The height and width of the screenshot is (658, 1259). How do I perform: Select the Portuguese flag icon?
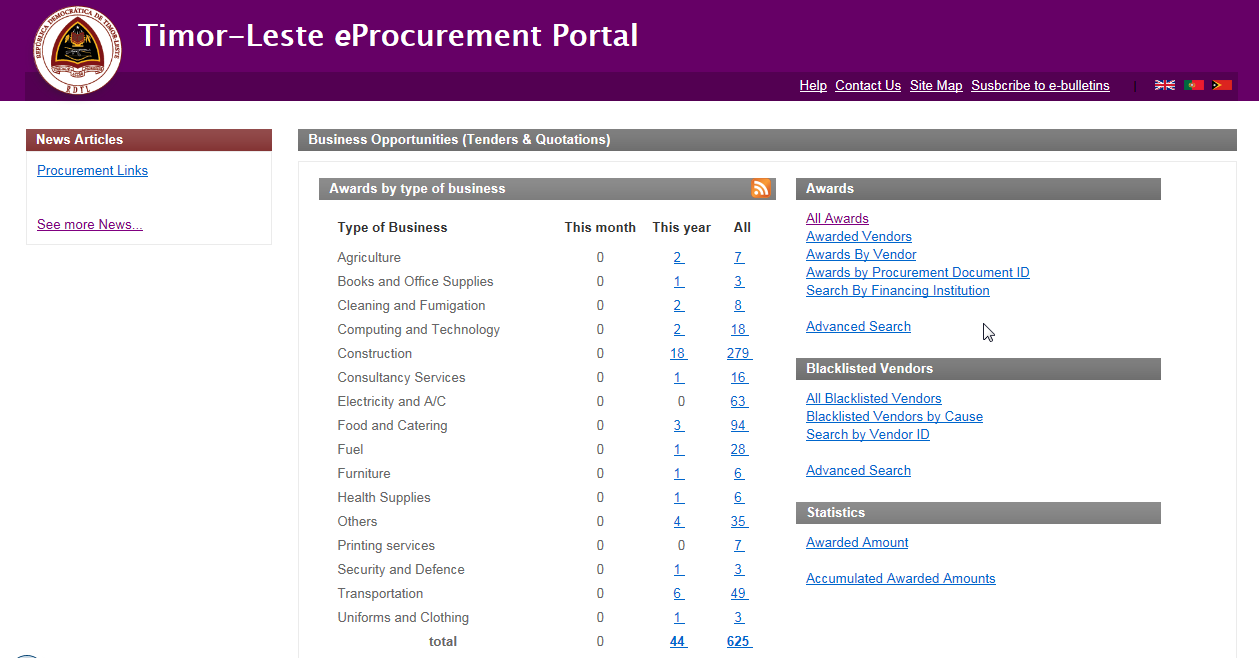pos(1193,85)
